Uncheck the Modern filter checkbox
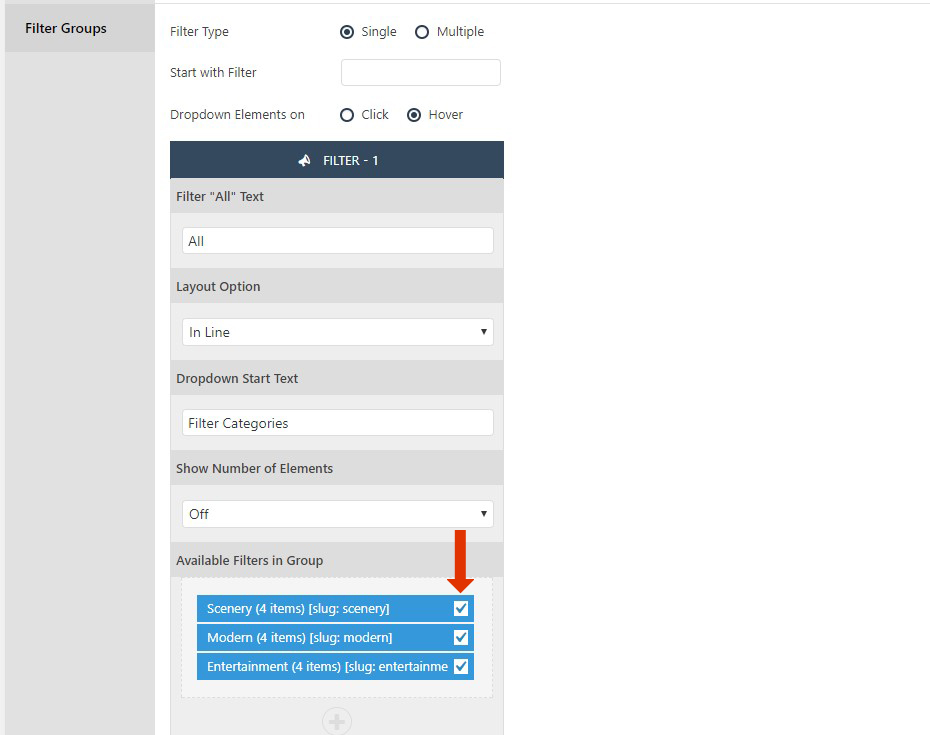 [461, 638]
